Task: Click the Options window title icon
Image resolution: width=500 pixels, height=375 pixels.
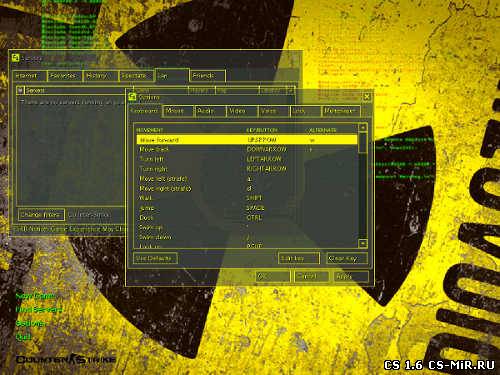Action: (x=132, y=97)
